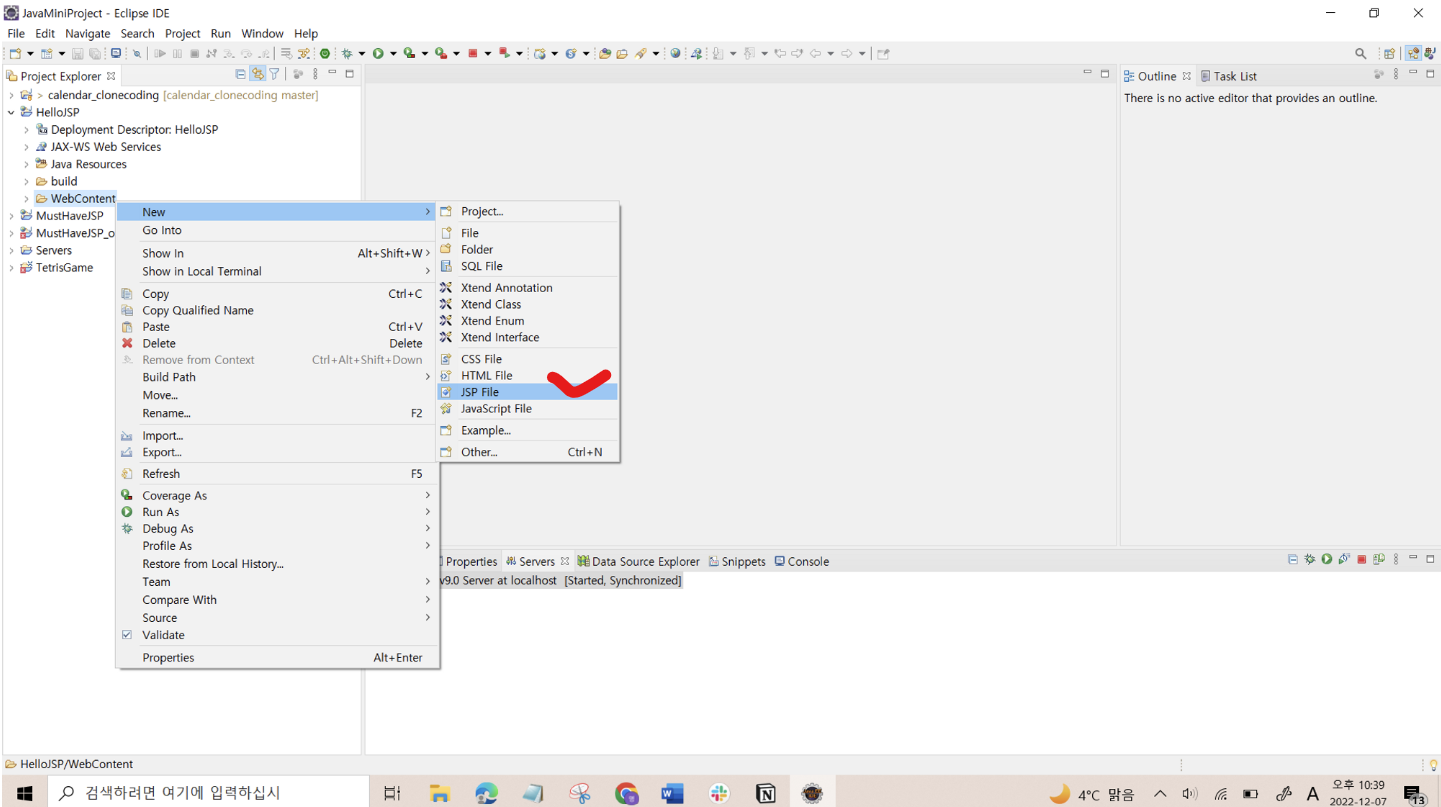Open the Window menu in menu bar
This screenshot has height=807, width=1441.
click(262, 33)
